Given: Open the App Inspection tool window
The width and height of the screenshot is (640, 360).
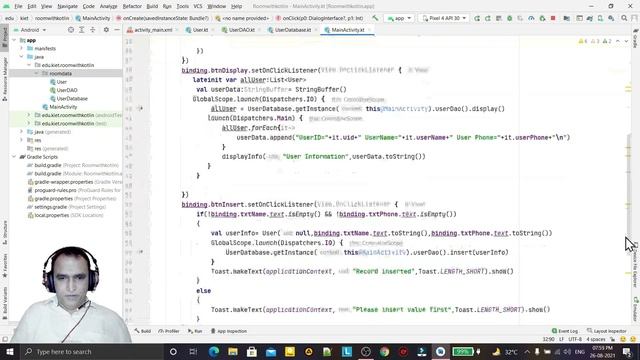Looking at the screenshot, I should (x=229, y=331).
